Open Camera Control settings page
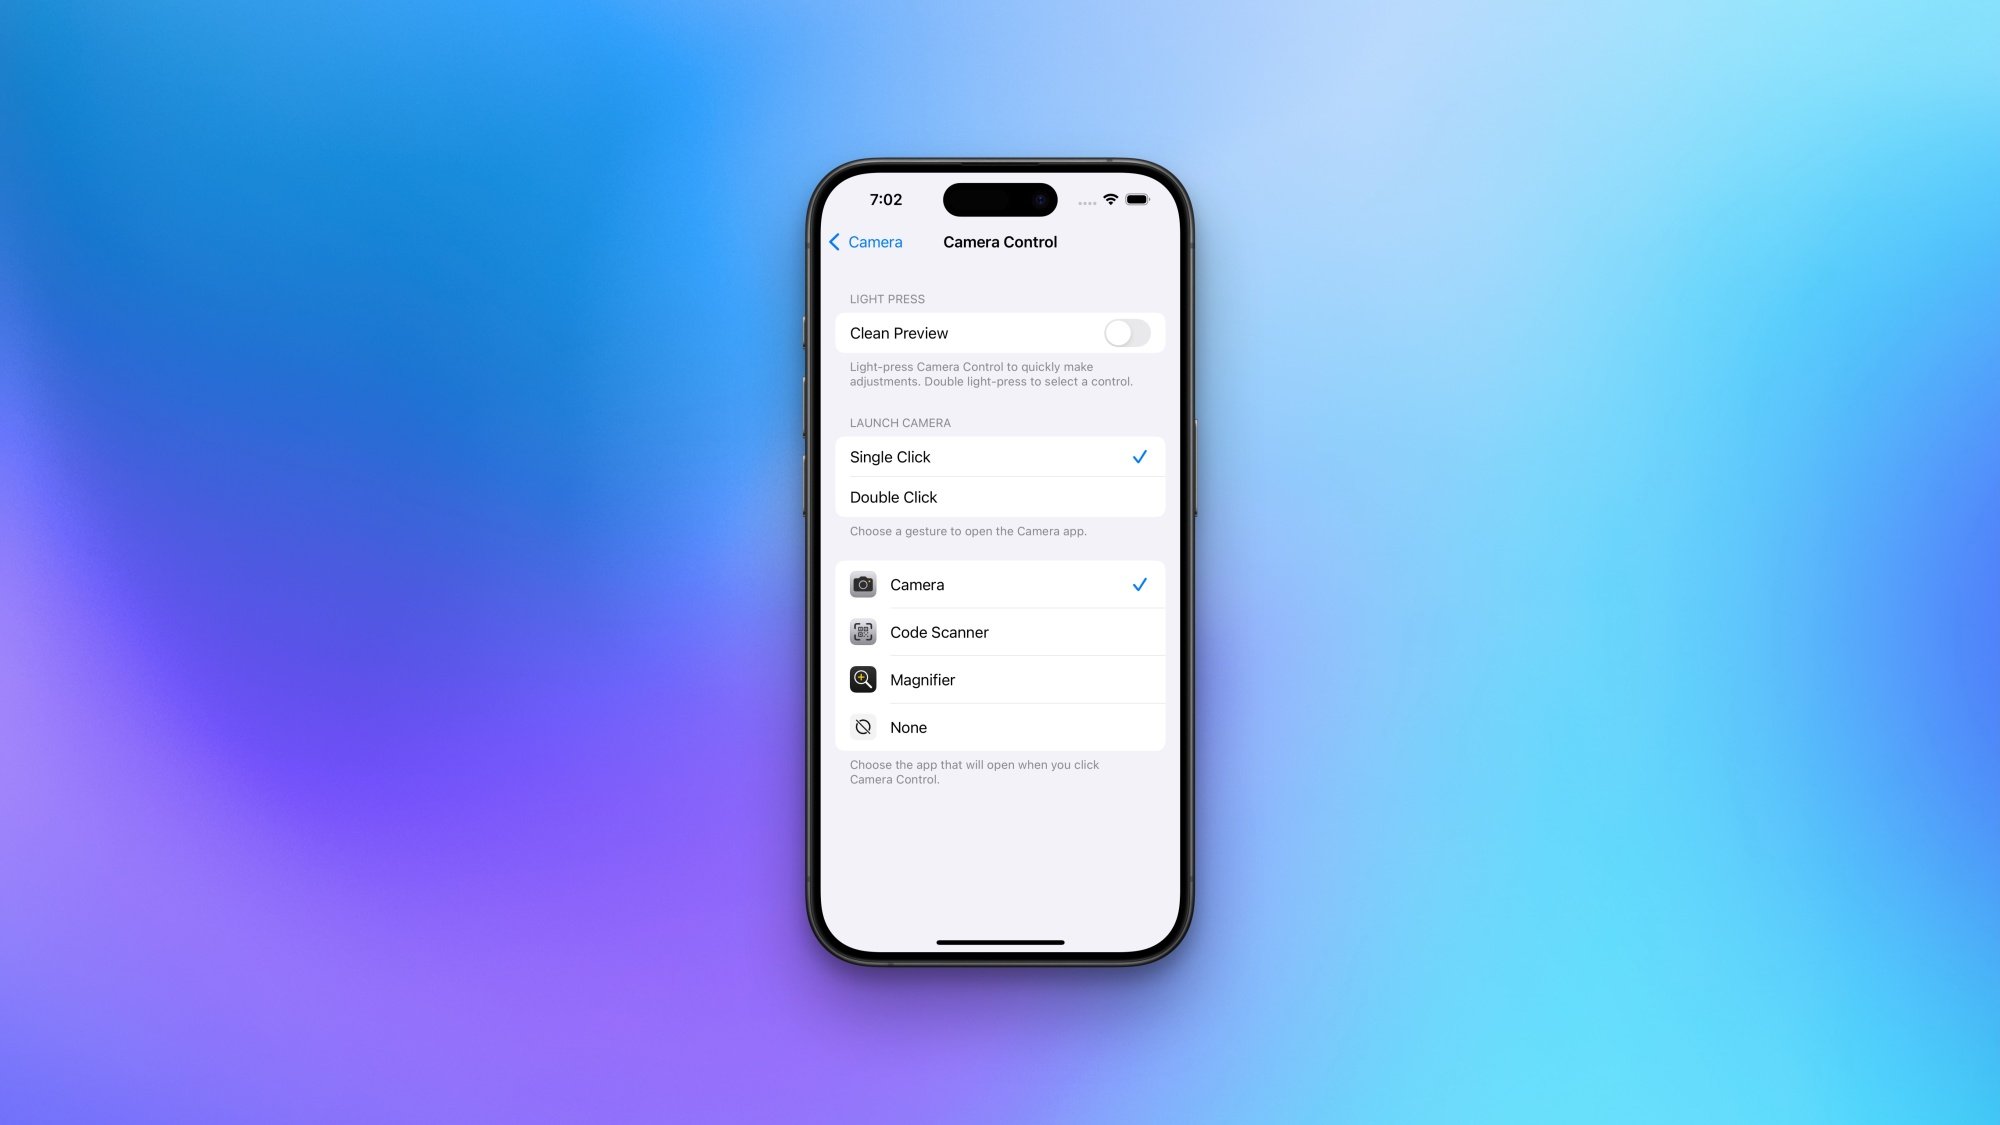This screenshot has width=2000, height=1125. [x=1000, y=242]
